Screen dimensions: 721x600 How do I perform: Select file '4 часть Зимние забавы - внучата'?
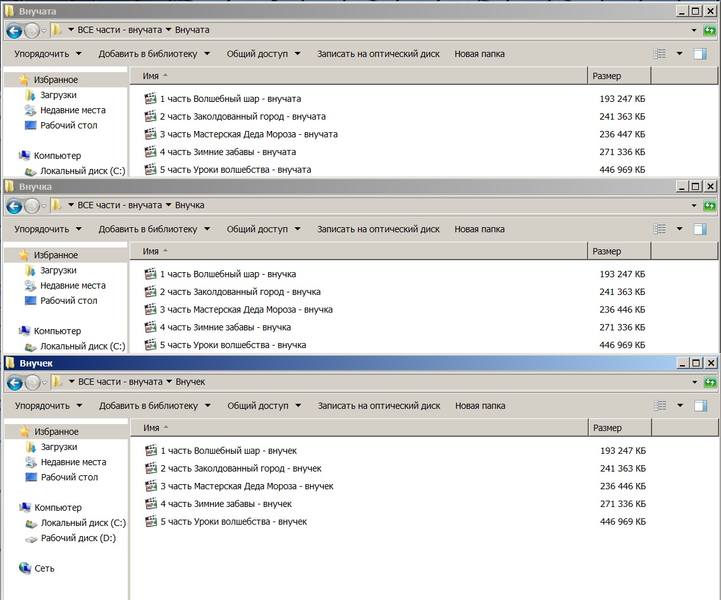point(220,152)
